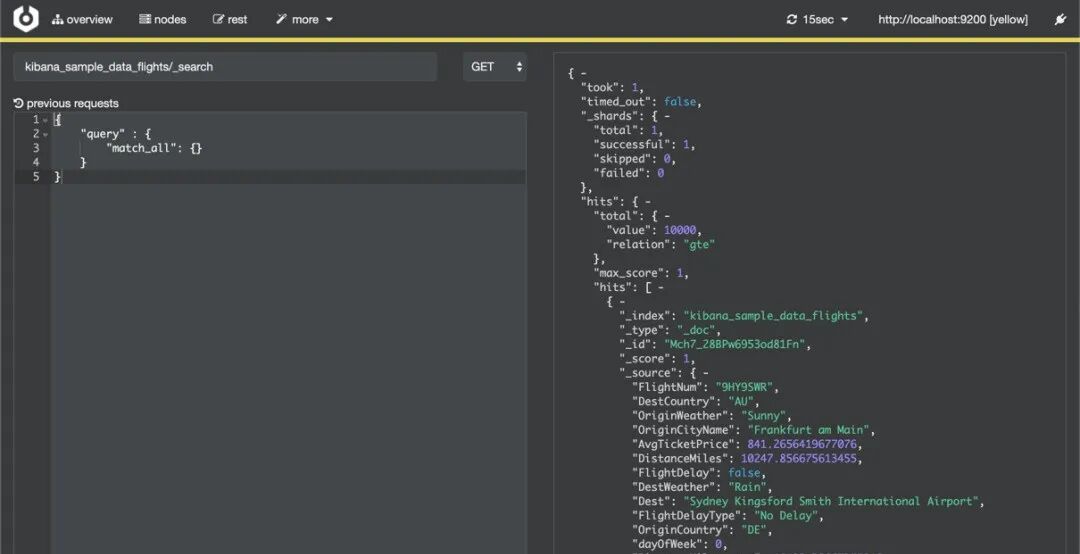Collapse the total object under hits
The image size is (1080, 554).
click(667, 216)
